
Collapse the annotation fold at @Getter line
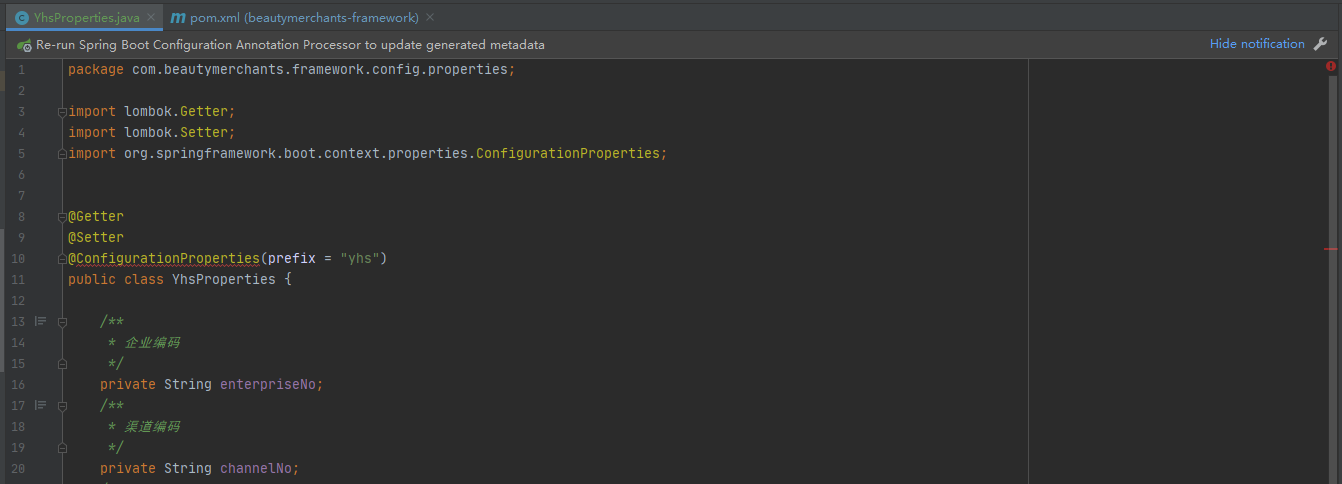tap(62, 216)
